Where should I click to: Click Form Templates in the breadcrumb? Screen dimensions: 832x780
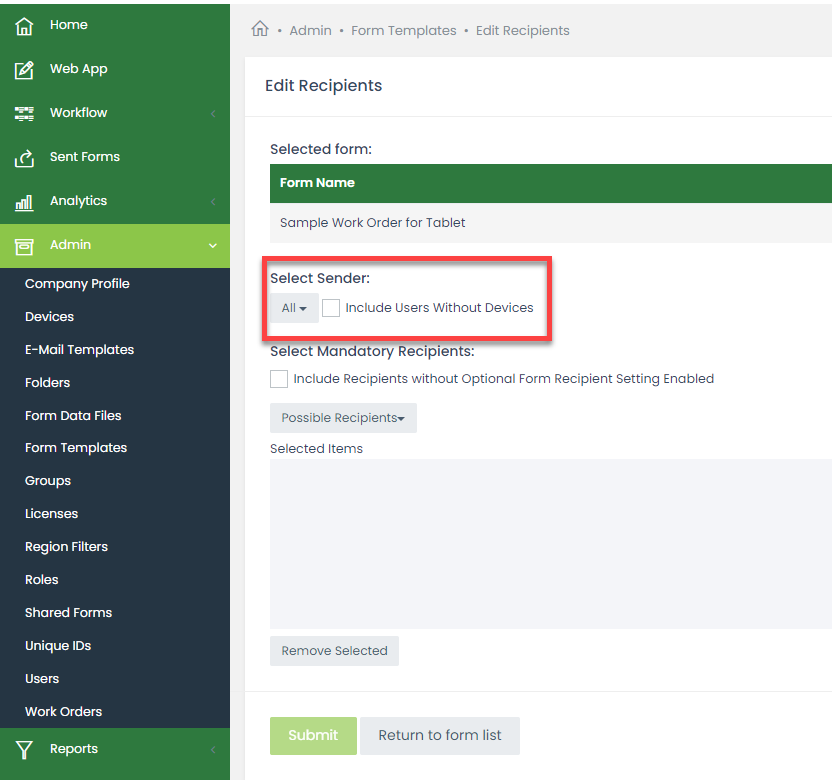click(x=404, y=31)
